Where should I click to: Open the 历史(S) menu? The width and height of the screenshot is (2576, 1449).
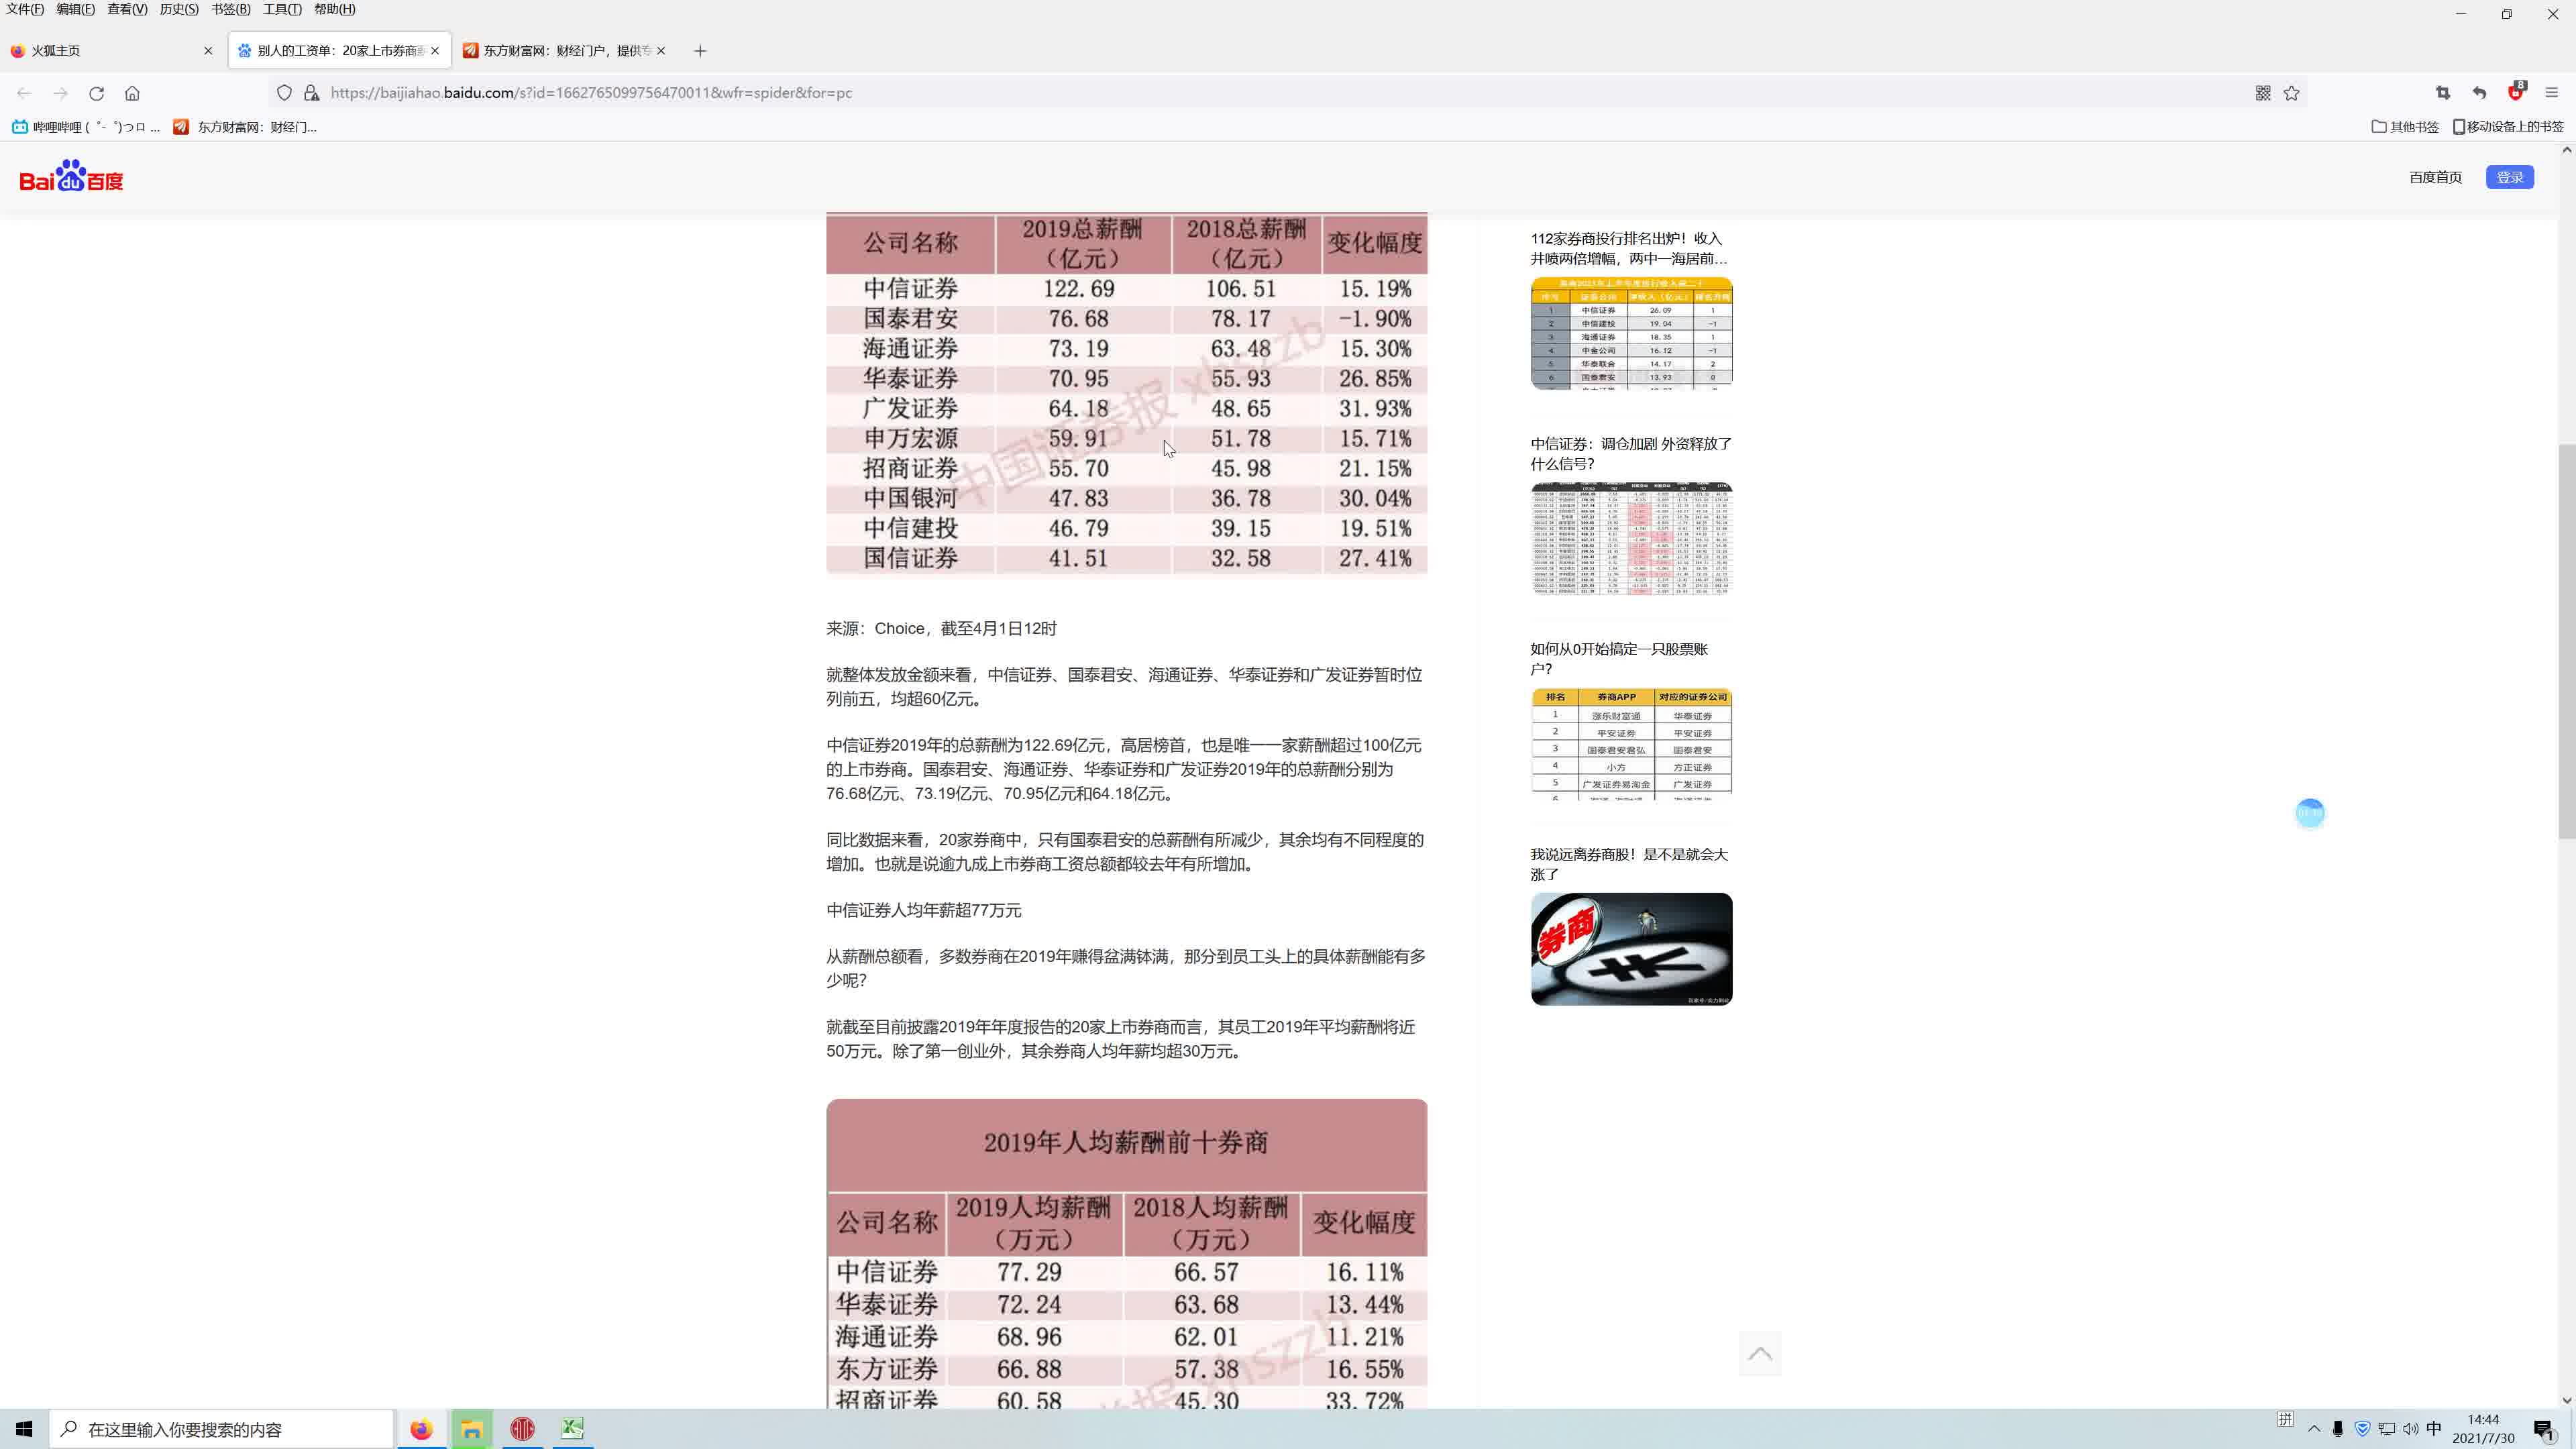179,9
